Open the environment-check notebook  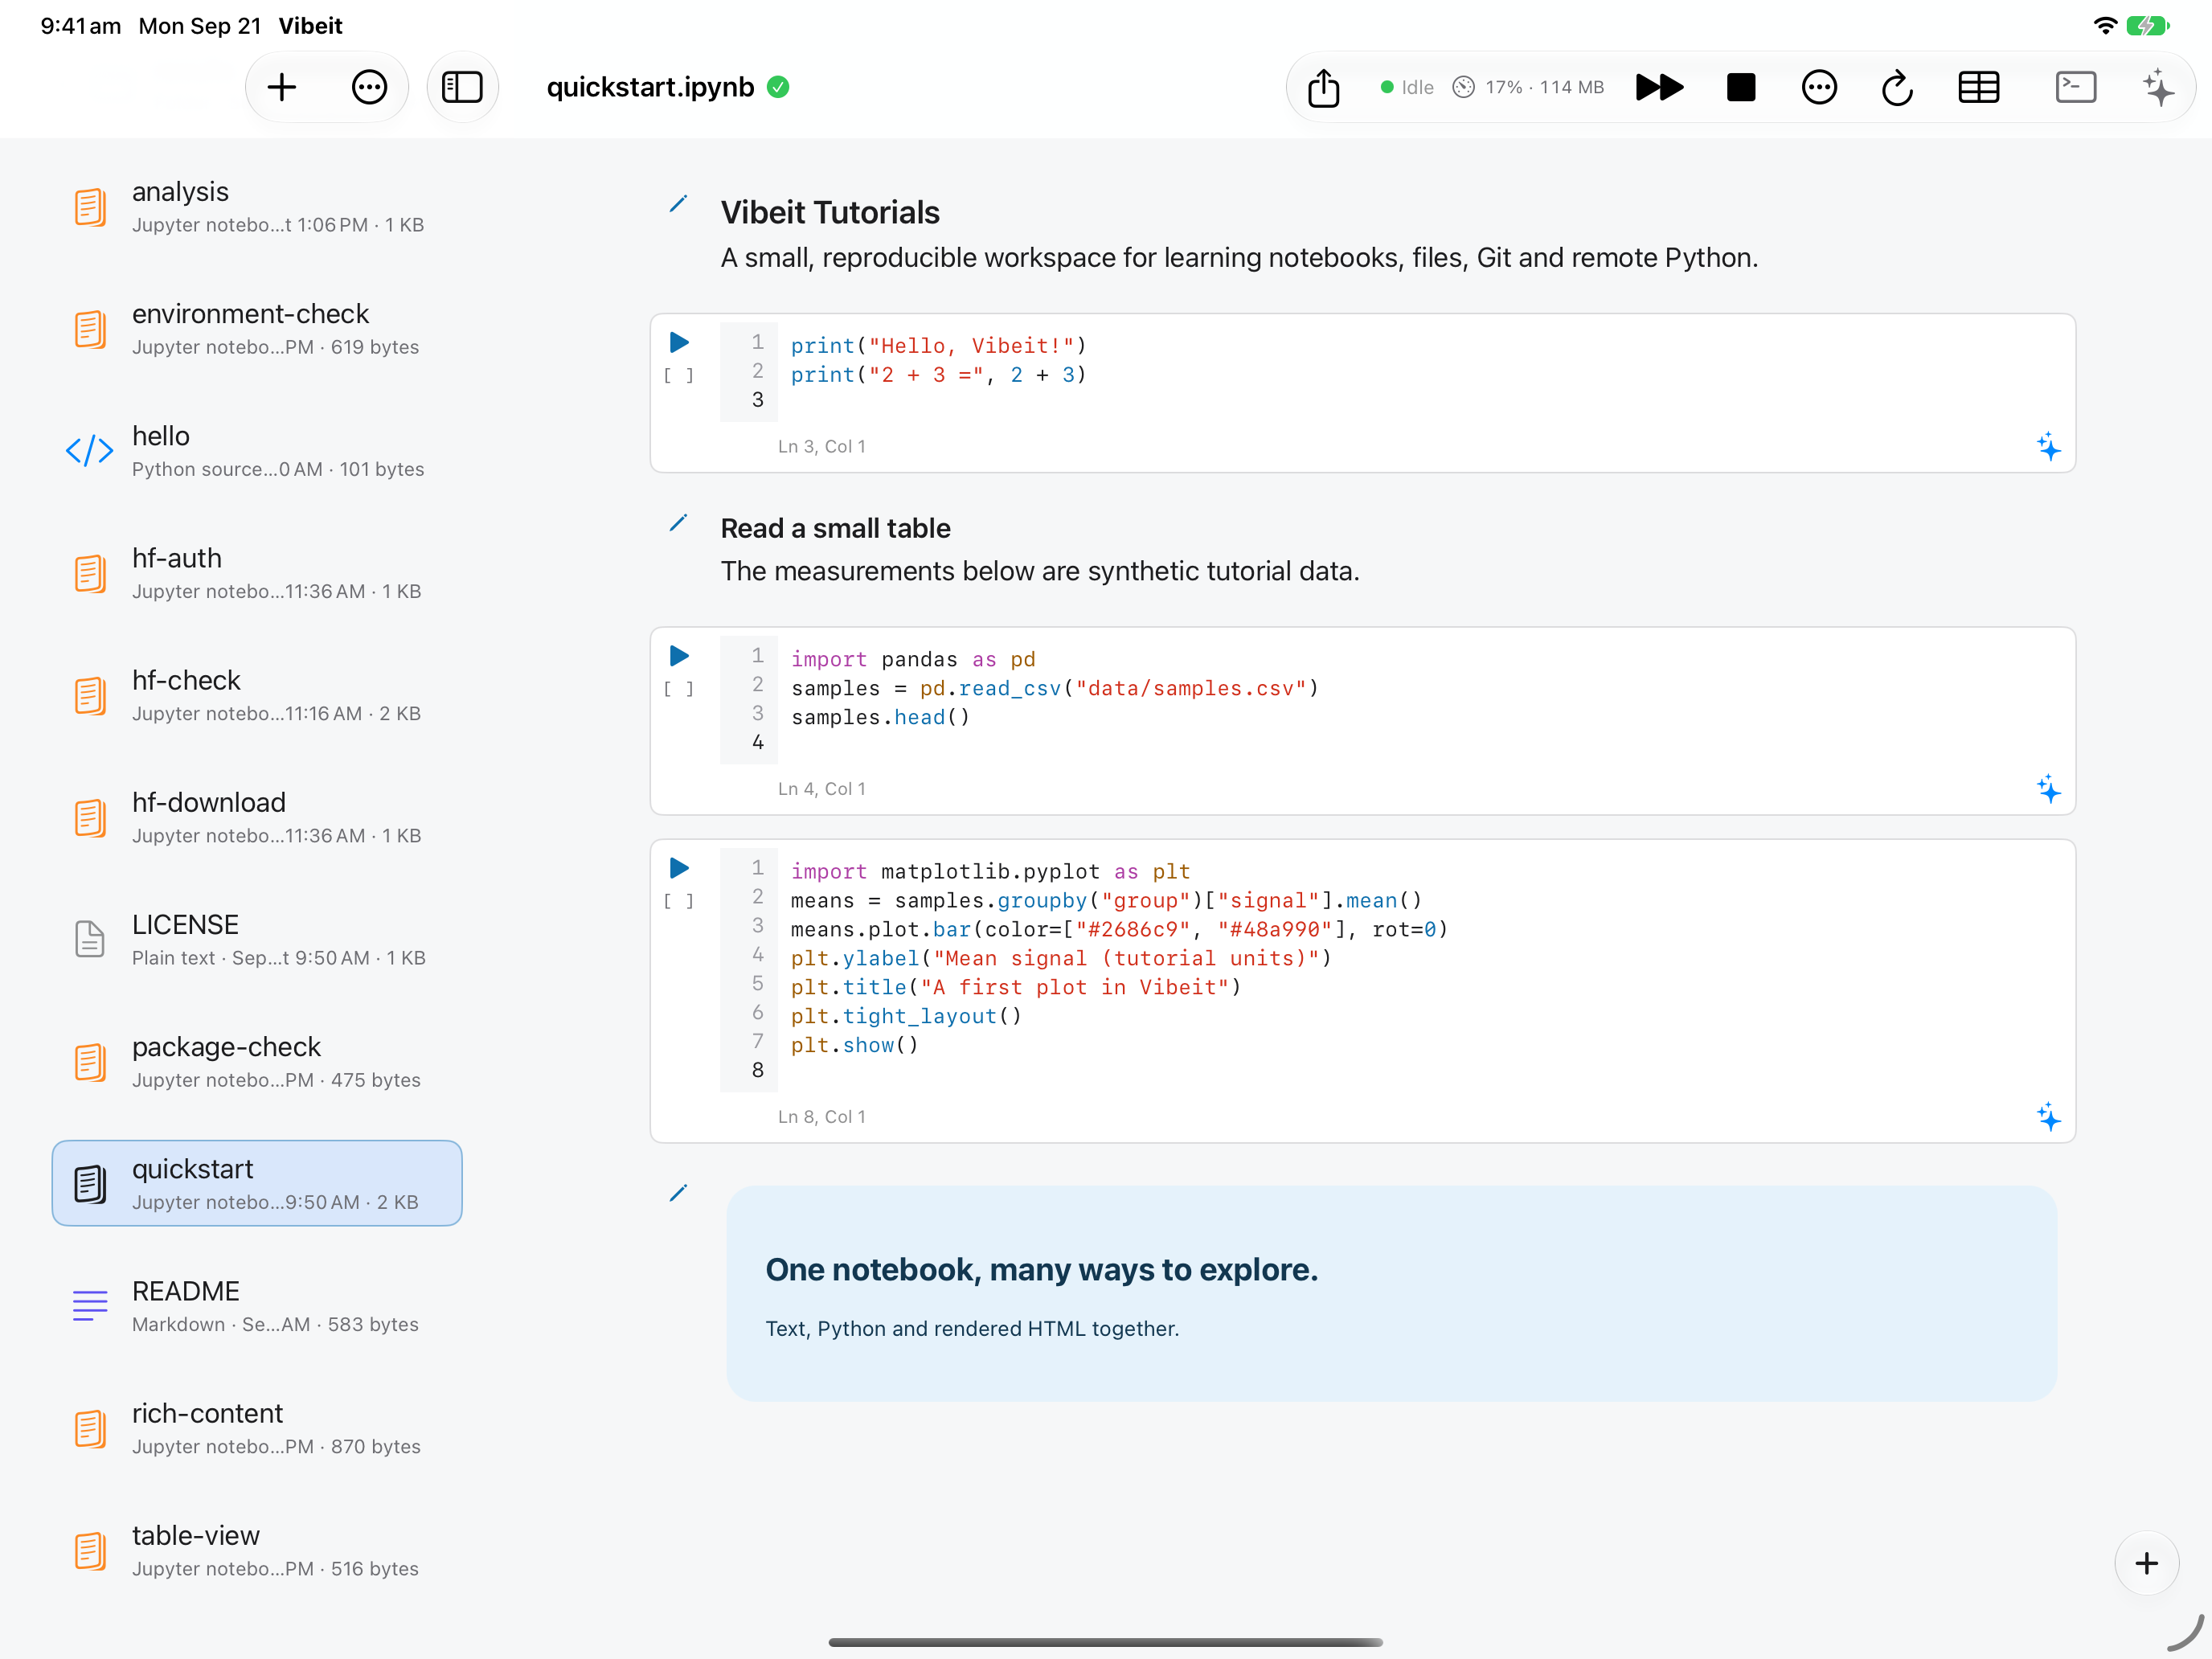(x=257, y=328)
